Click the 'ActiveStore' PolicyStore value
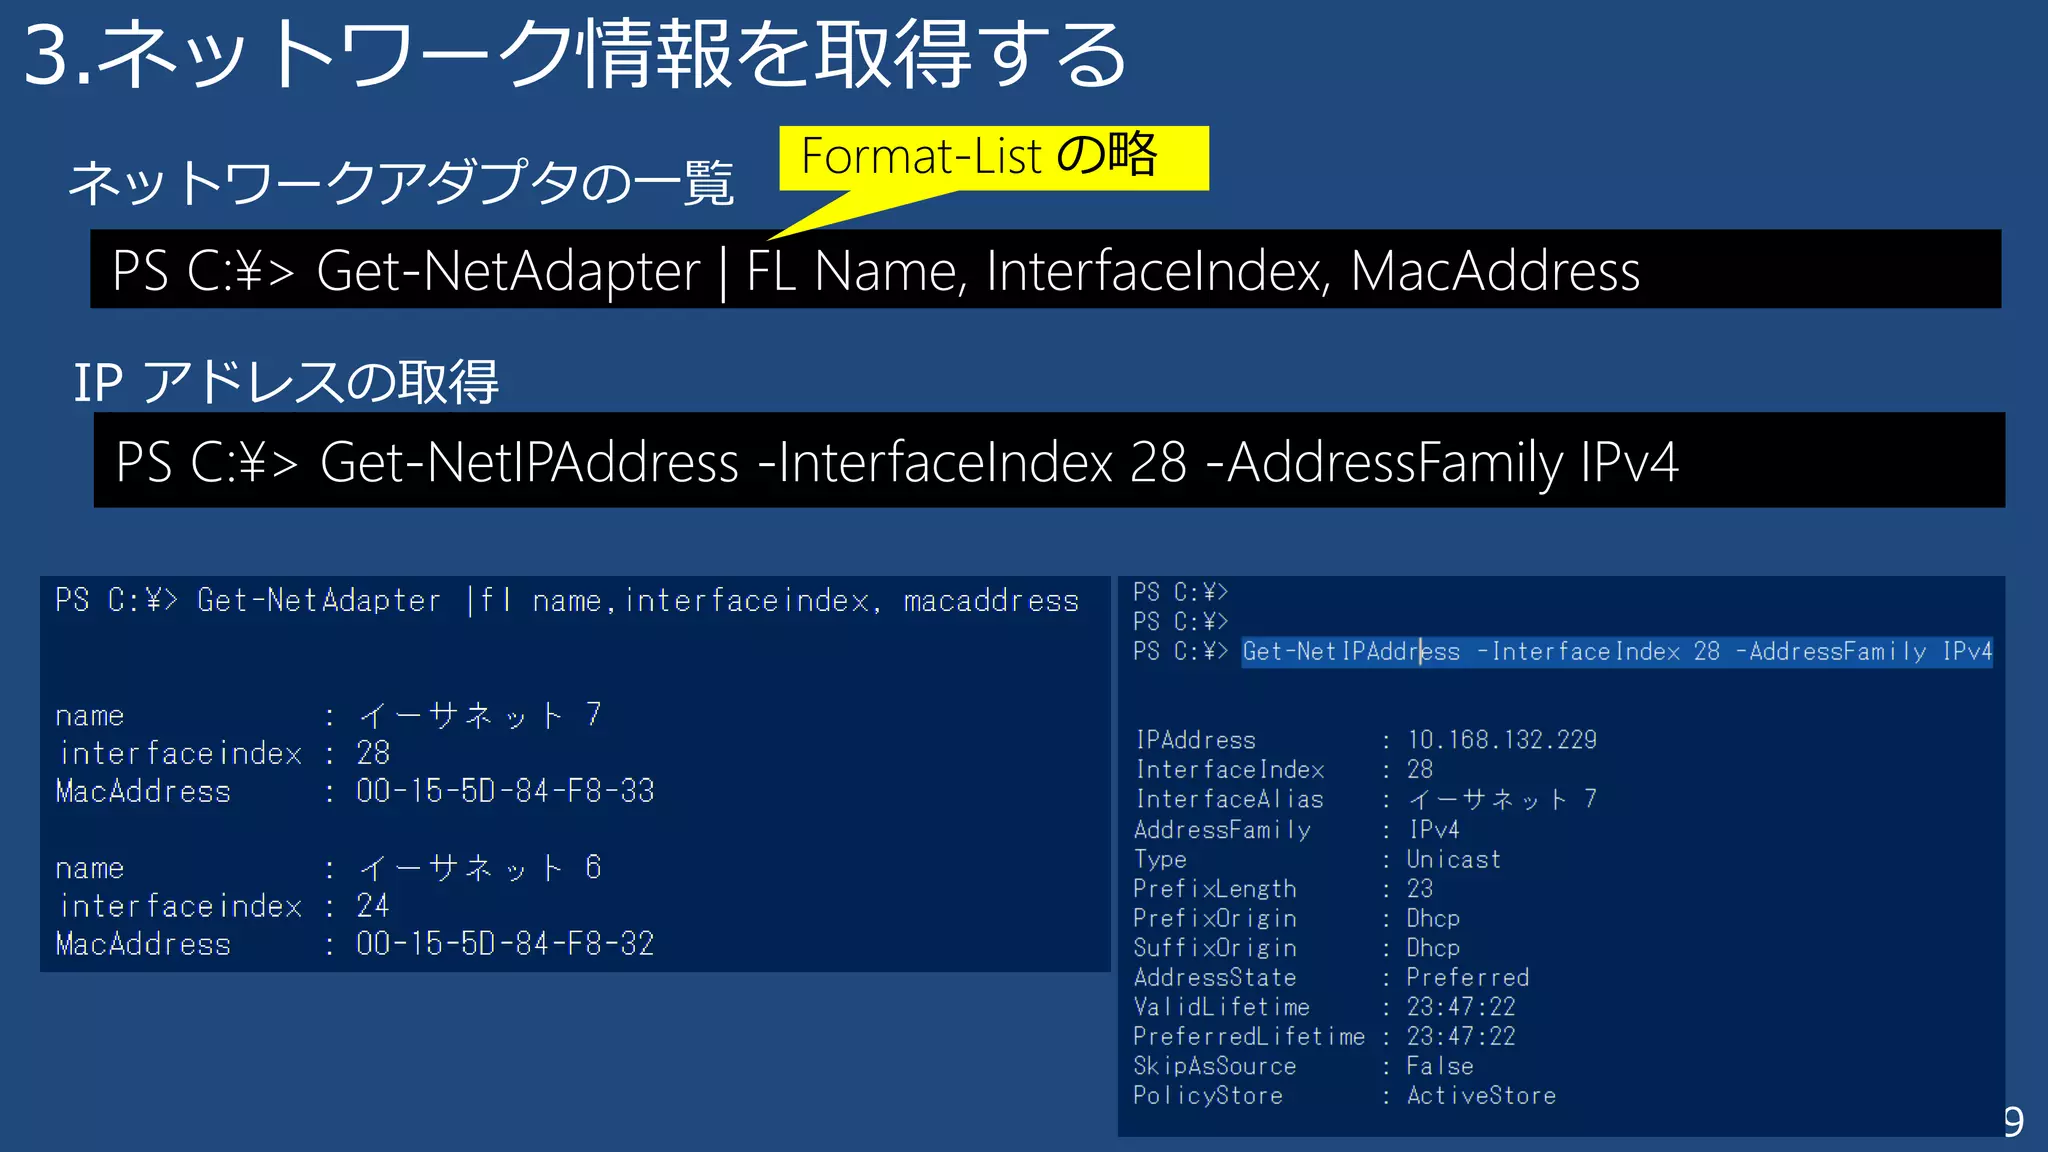 click(x=1480, y=1096)
